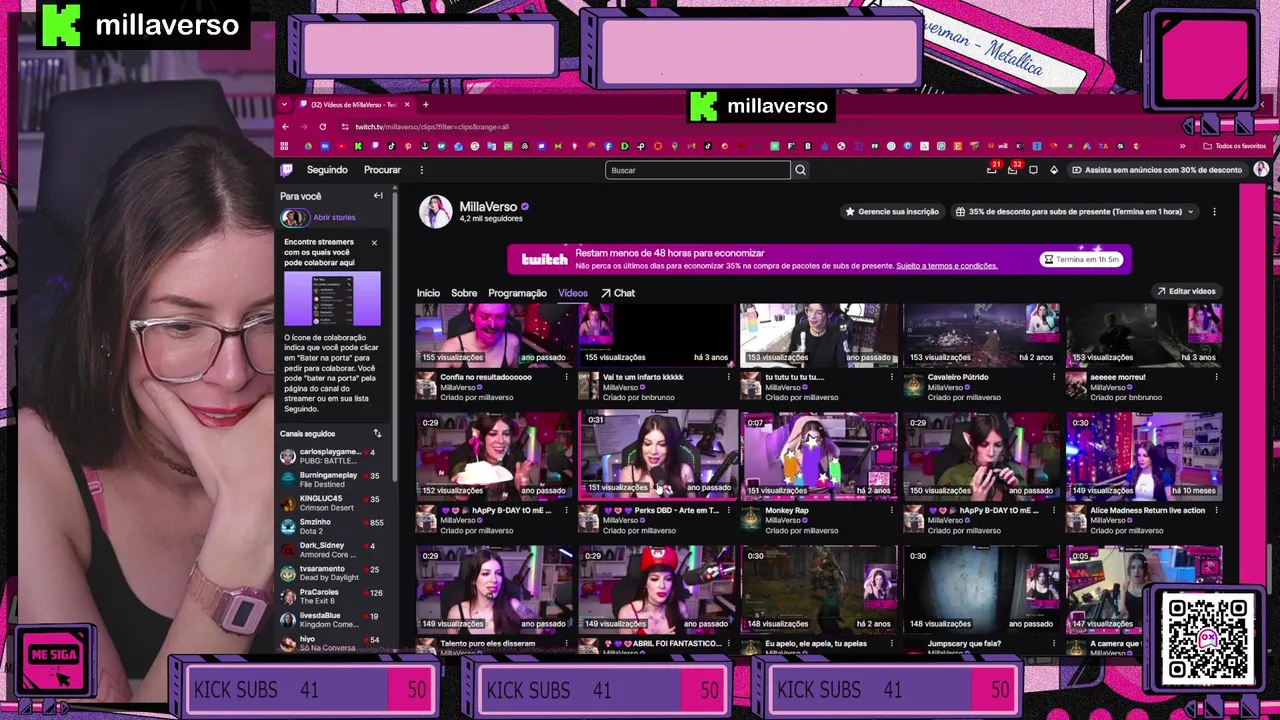
Task: Open options for the Perks DBD clip
Action: [729, 510]
